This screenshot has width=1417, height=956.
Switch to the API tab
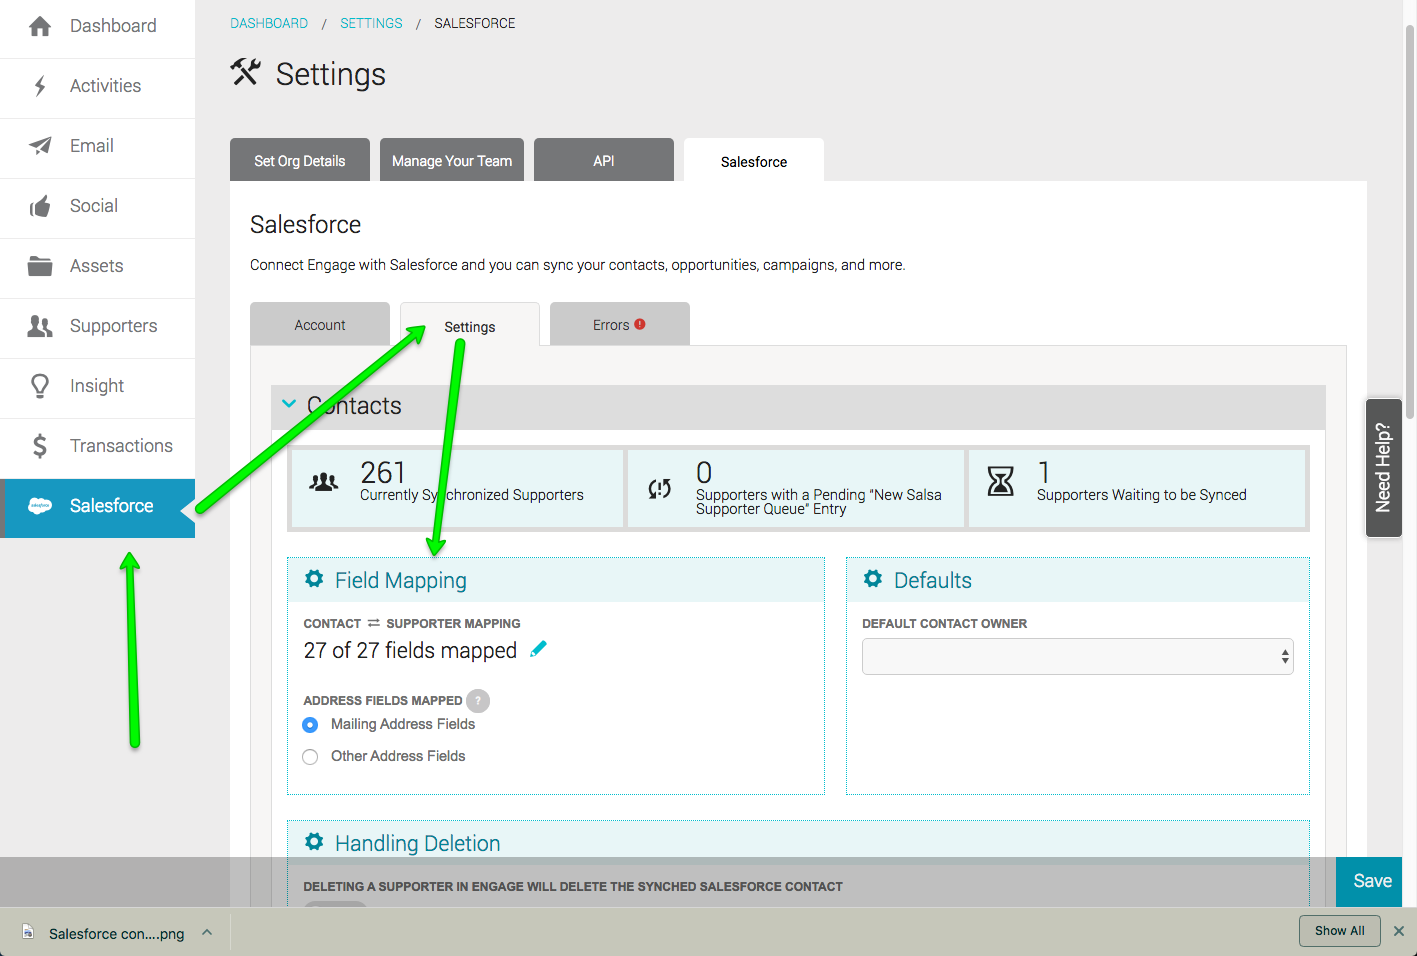click(604, 160)
